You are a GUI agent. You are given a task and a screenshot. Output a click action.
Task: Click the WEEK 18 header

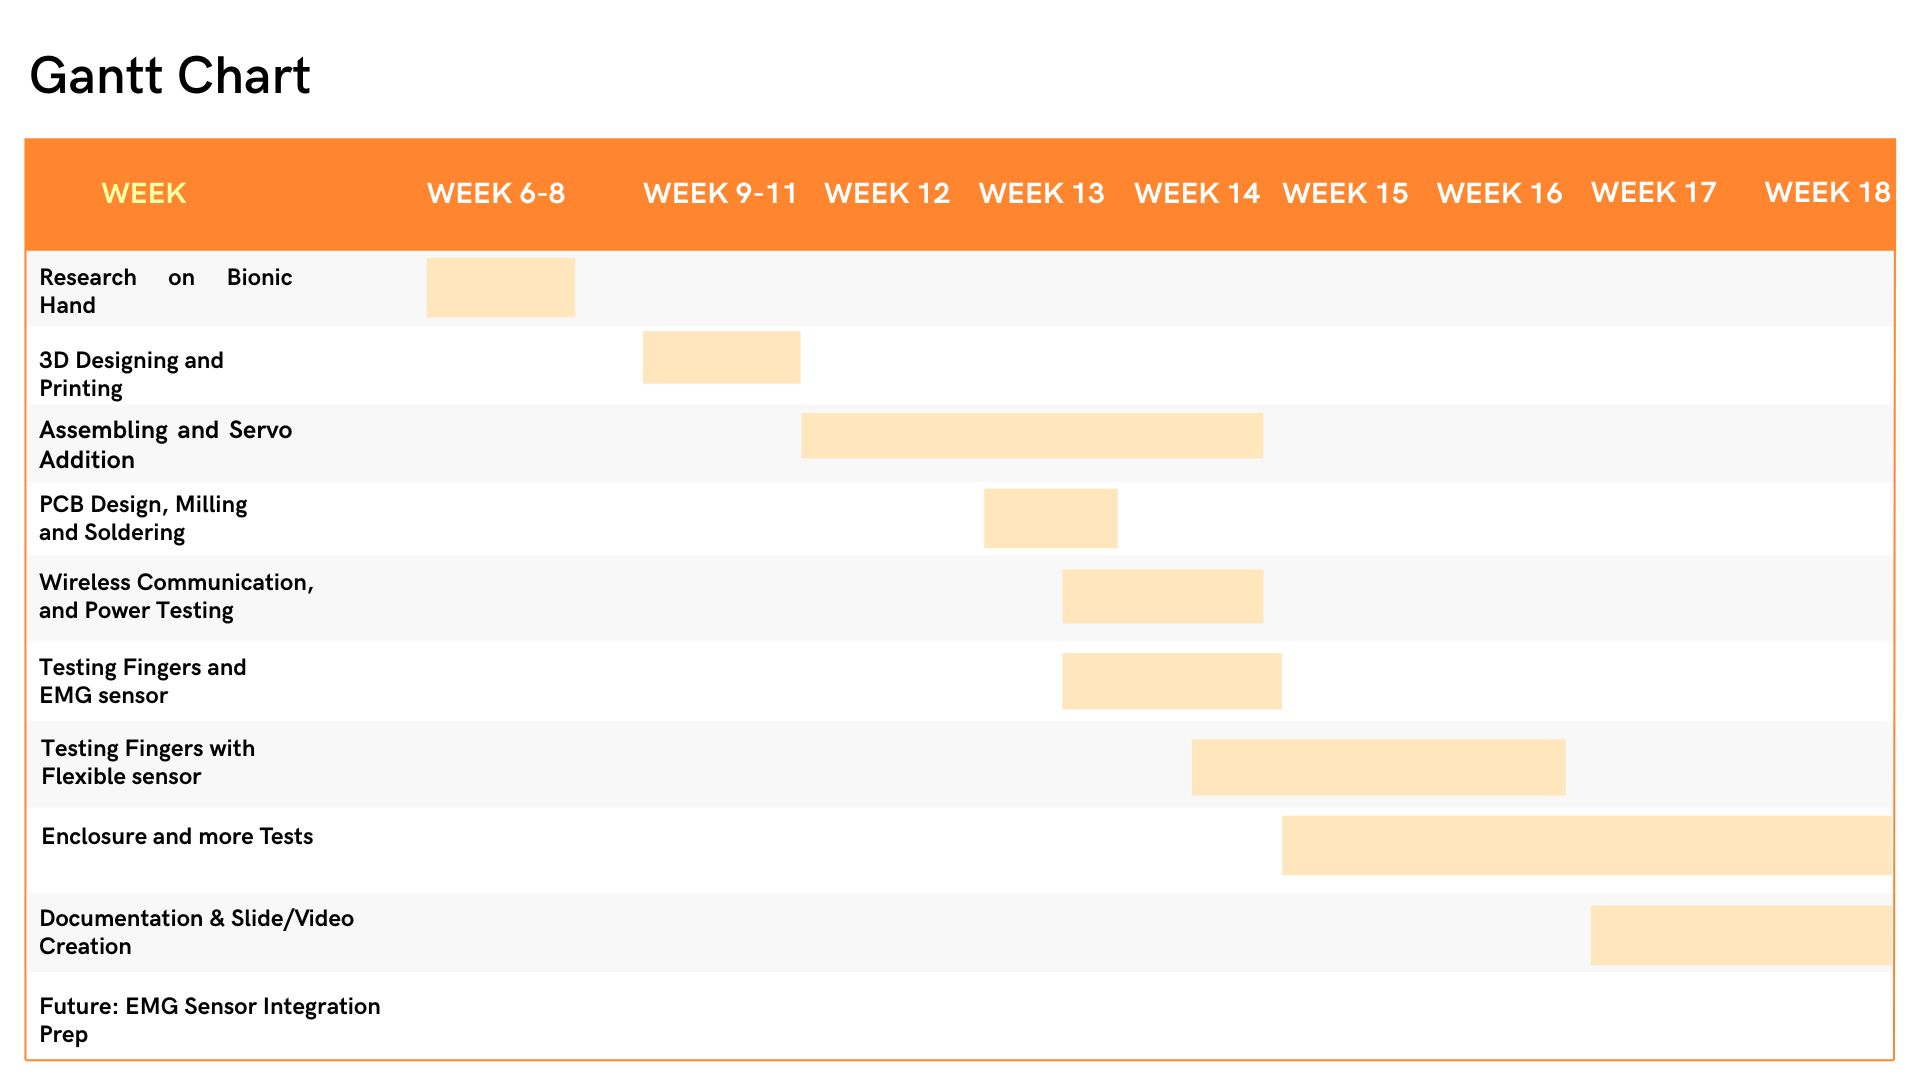[x=1827, y=192]
